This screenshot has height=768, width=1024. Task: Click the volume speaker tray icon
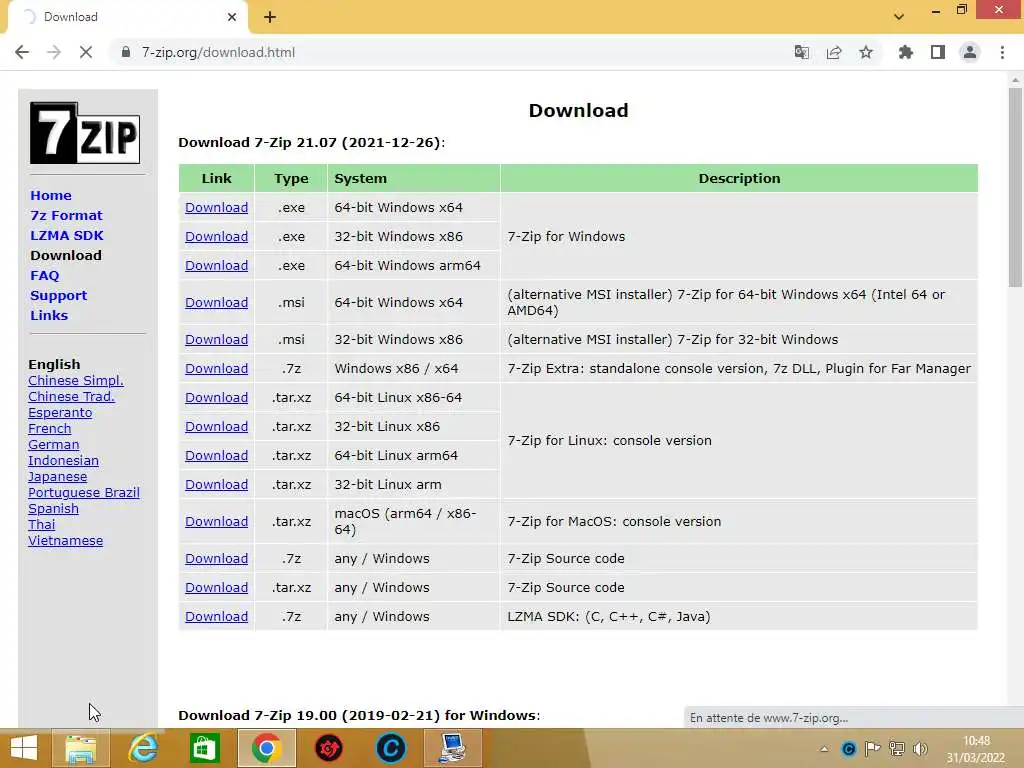pyautogui.click(x=920, y=748)
